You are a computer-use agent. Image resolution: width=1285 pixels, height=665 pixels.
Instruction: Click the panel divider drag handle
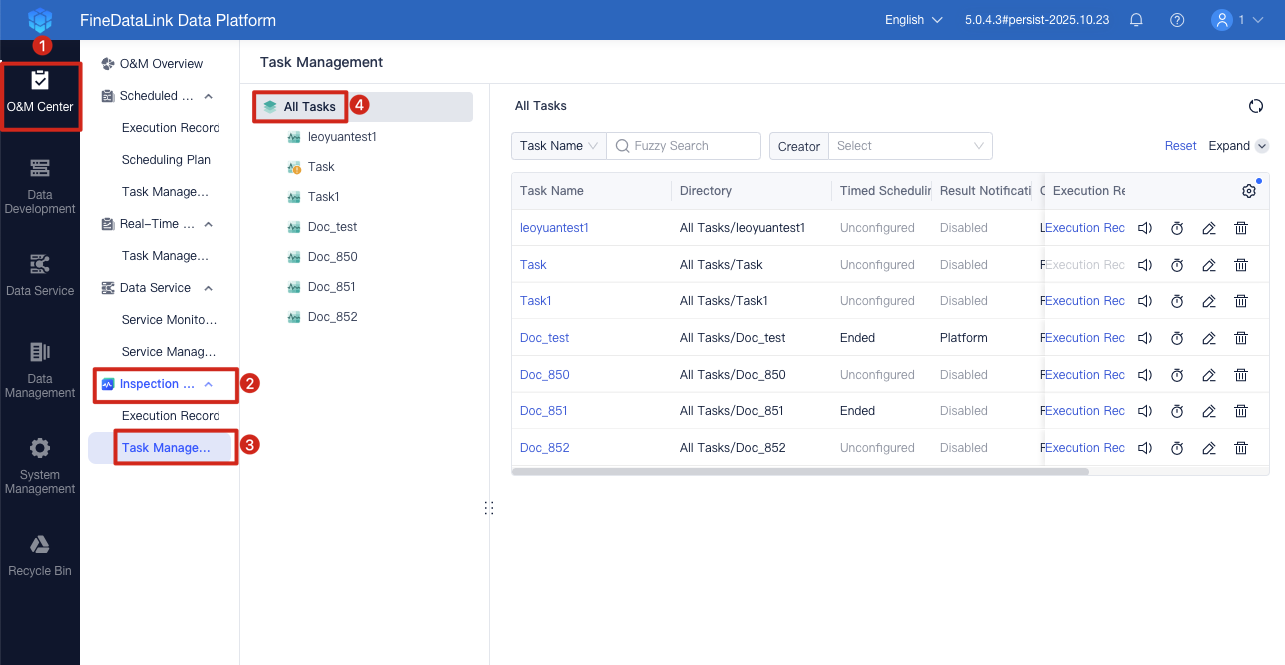pyautogui.click(x=489, y=508)
